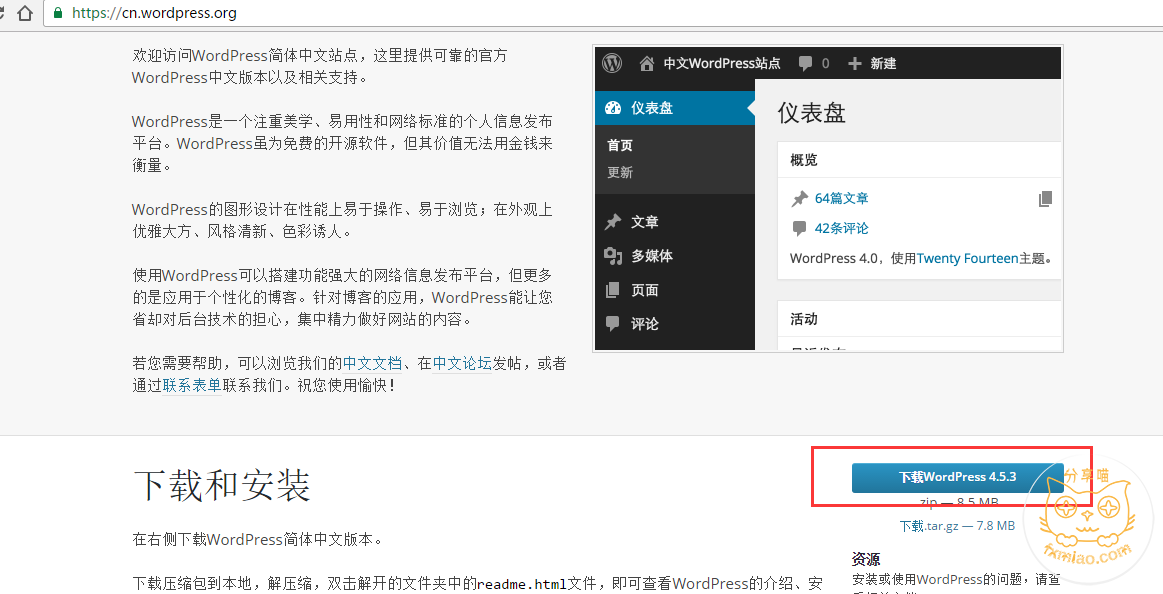The width and height of the screenshot is (1163, 594).
Task: Click the media icon beside 多媒体
Action: [613, 256]
